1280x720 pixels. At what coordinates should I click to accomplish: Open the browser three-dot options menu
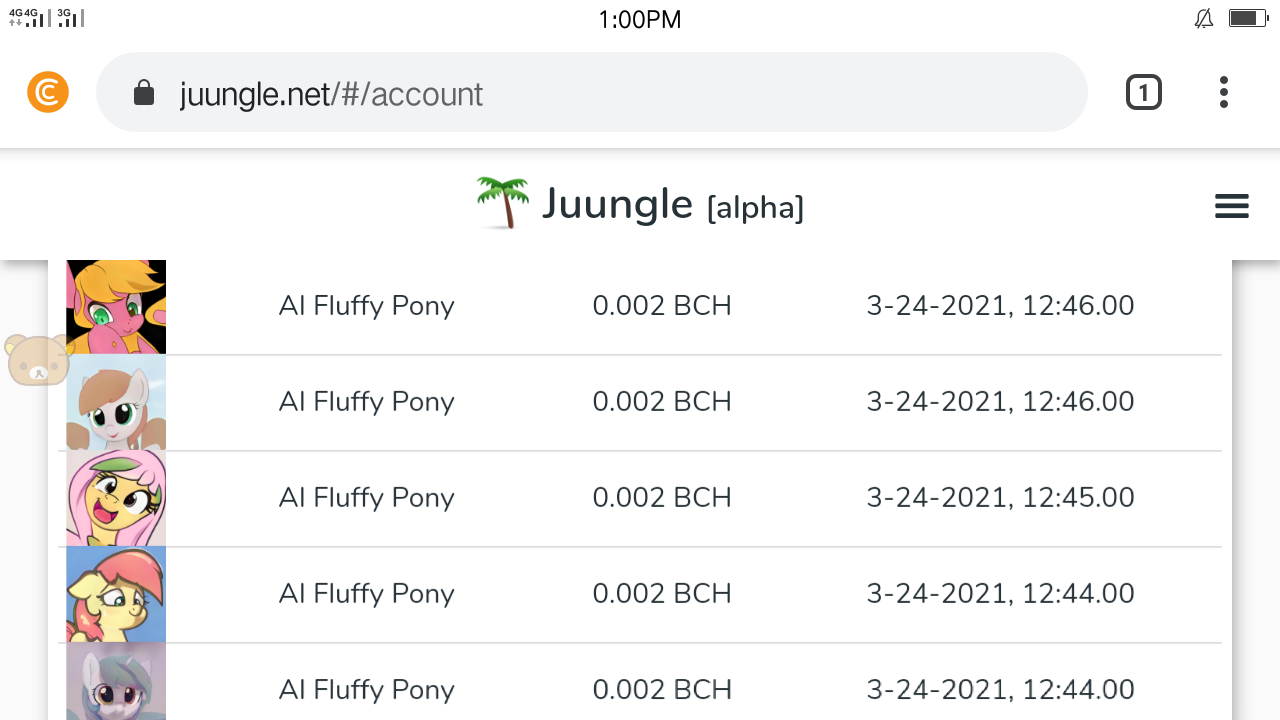[x=1223, y=93]
